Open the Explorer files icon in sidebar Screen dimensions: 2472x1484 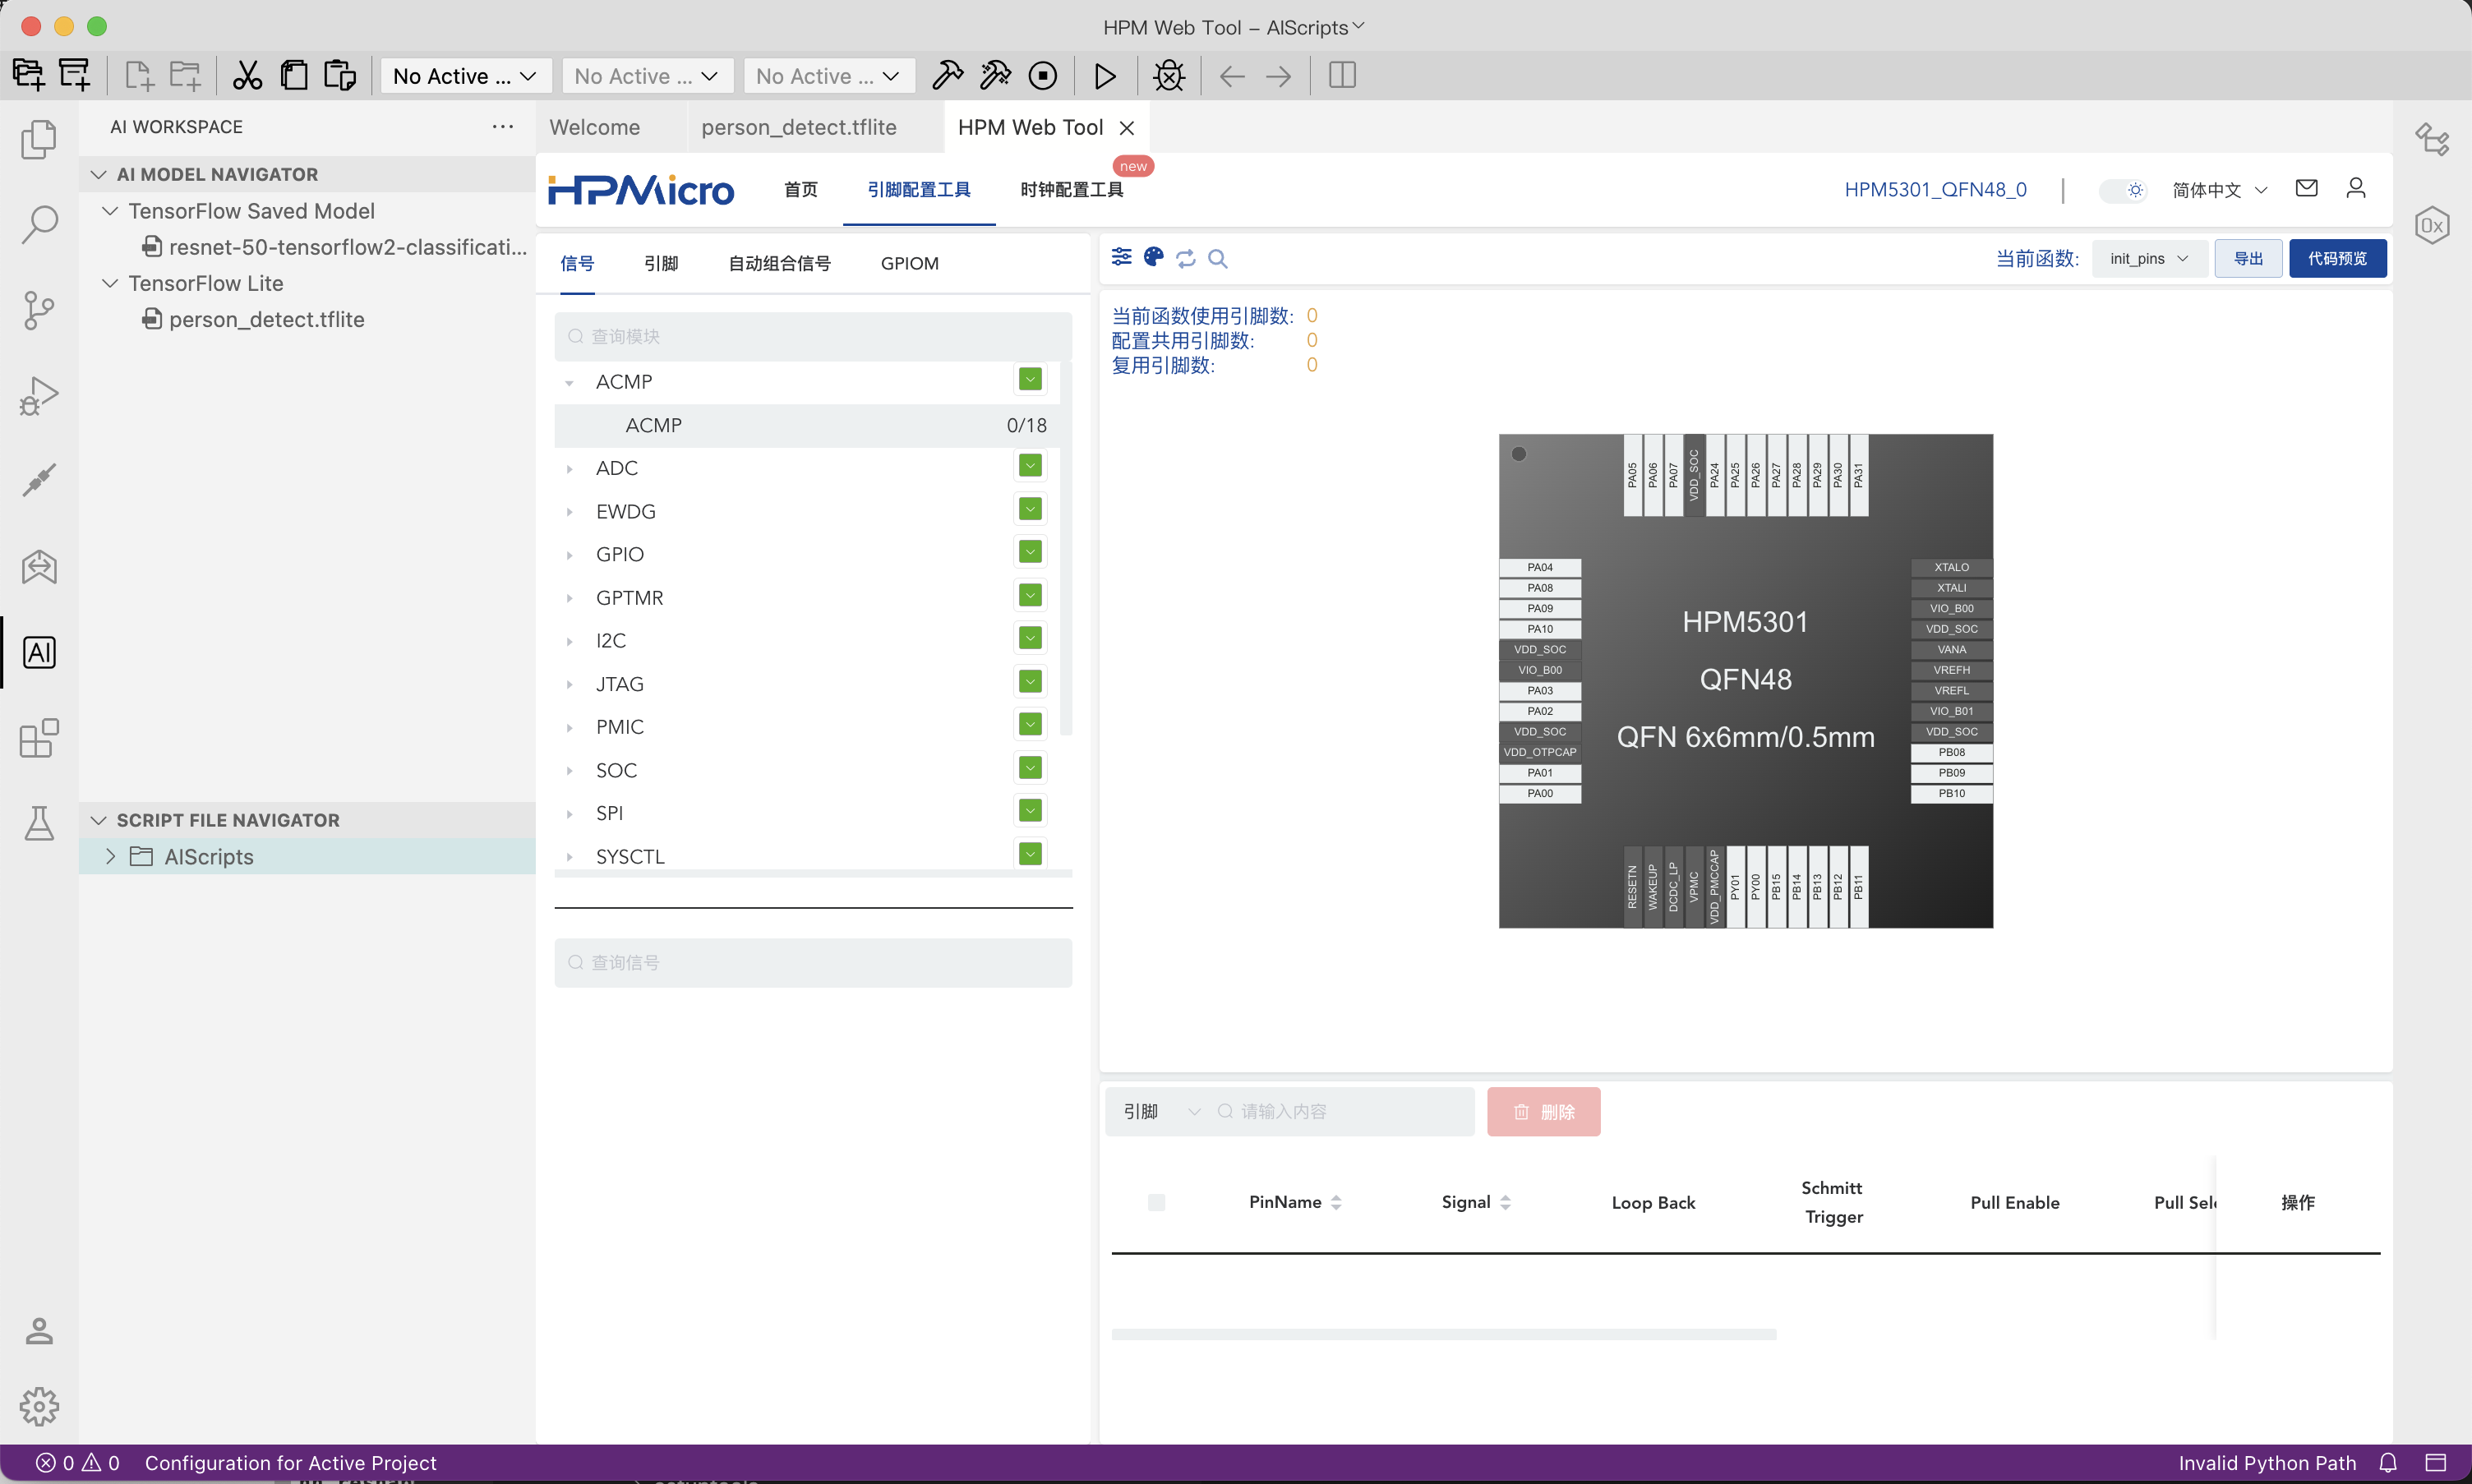[39, 139]
